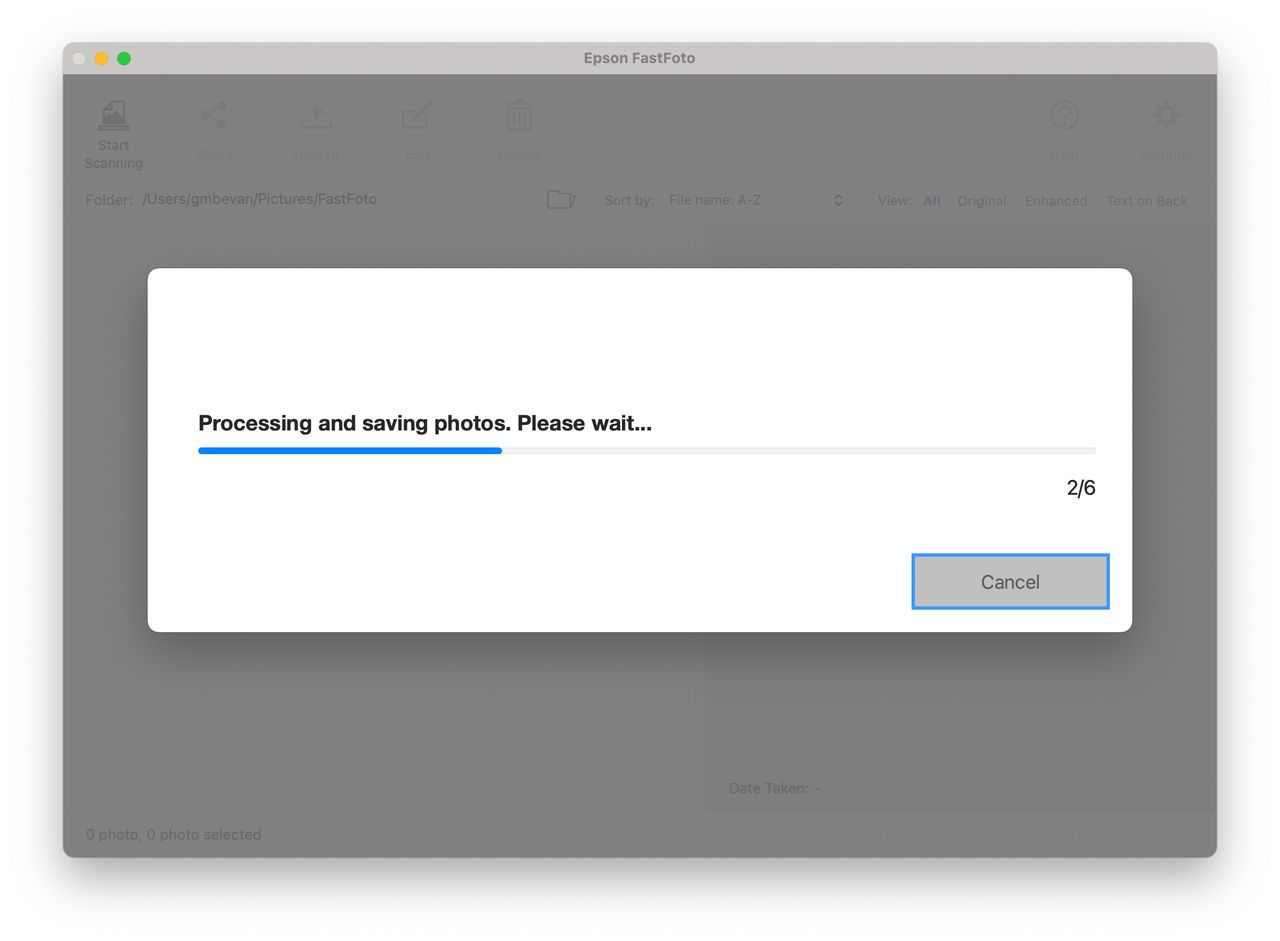Screen dimensions: 1280x941
Task: Click the yellow minimize window button
Action: point(101,58)
